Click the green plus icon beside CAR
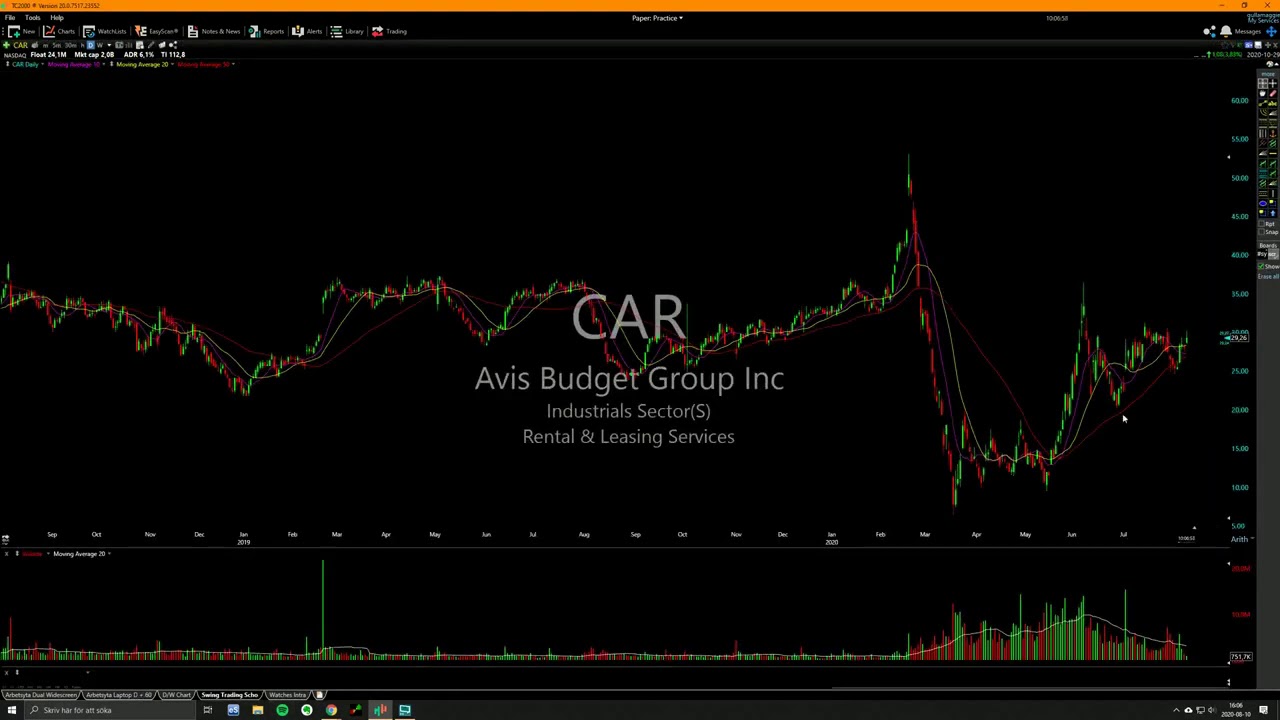The width and height of the screenshot is (1280, 720). coord(6,45)
